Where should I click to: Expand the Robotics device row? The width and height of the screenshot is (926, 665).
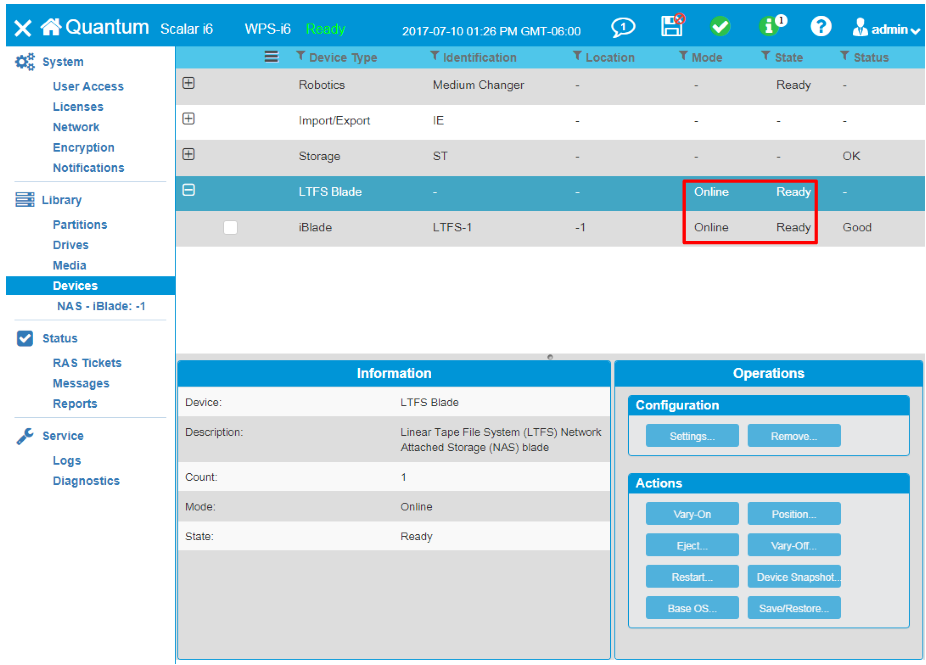188,83
